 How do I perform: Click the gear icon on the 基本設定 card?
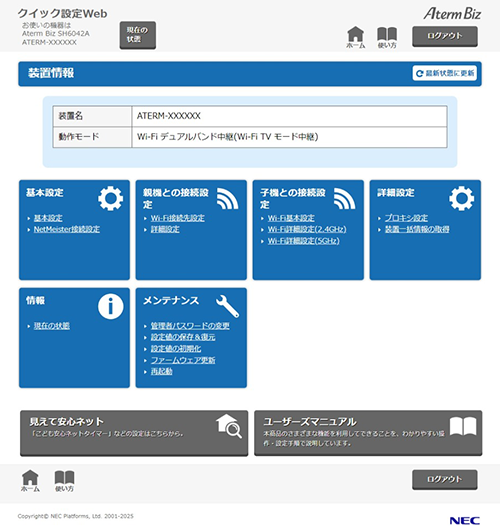111,198
